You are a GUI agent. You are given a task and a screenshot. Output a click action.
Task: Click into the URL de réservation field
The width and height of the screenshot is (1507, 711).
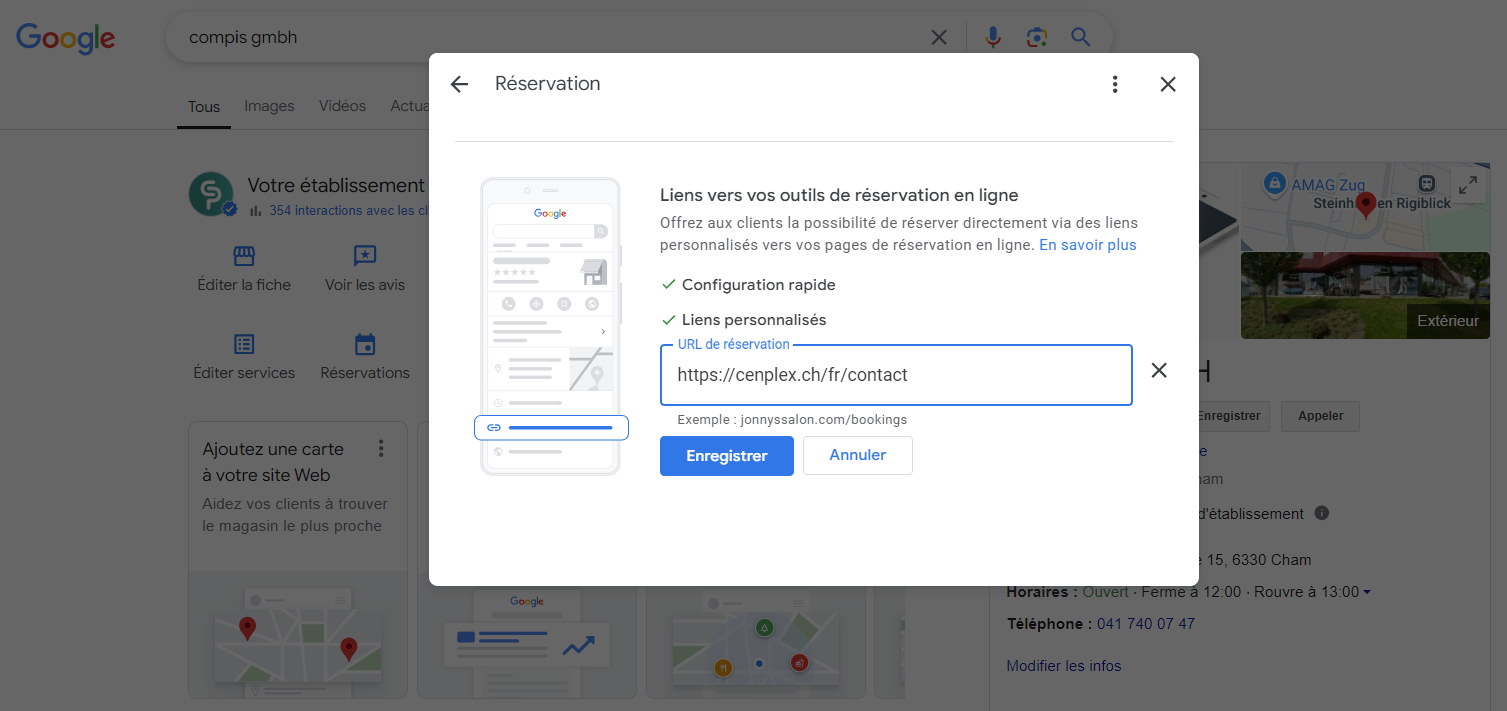coord(895,375)
